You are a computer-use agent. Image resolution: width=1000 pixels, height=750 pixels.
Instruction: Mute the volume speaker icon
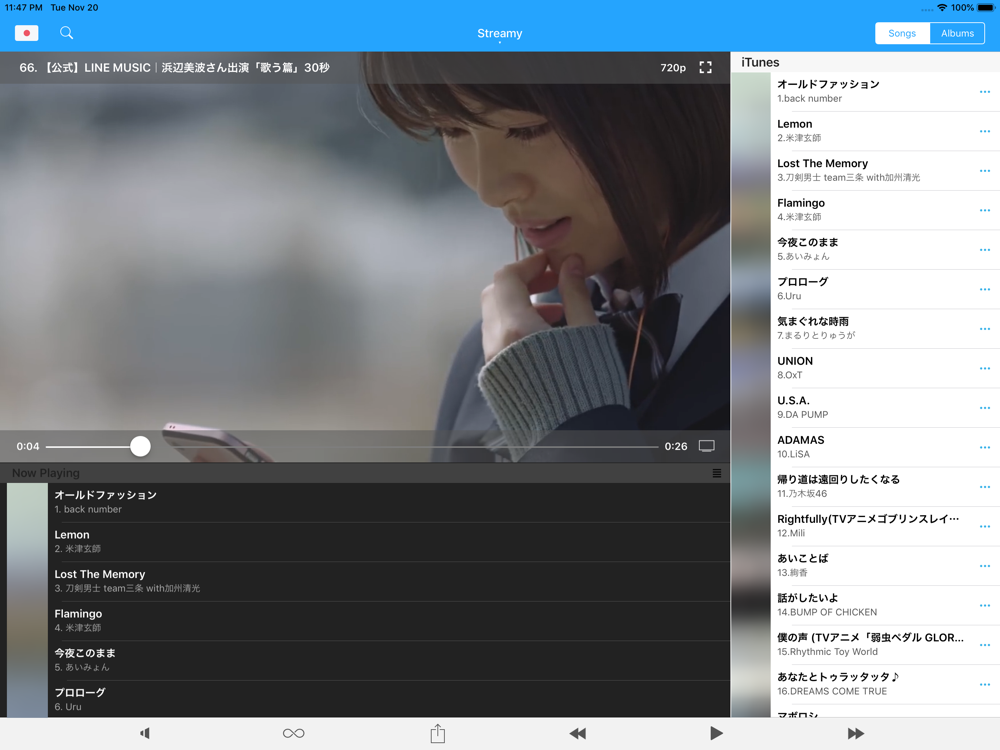pyautogui.click(x=145, y=733)
